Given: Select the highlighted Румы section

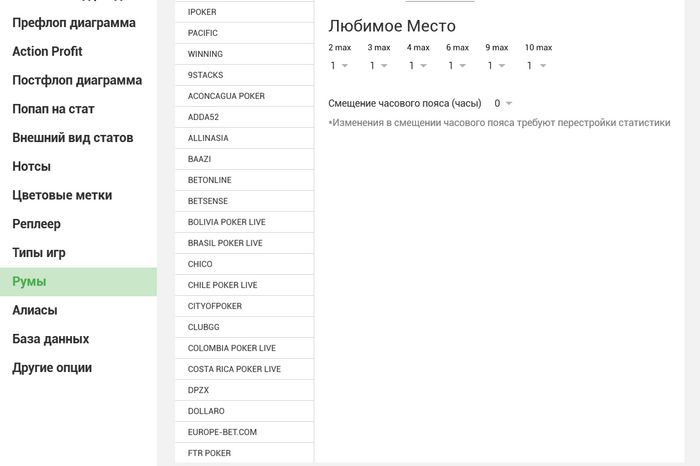Looking at the screenshot, I should (78, 282).
